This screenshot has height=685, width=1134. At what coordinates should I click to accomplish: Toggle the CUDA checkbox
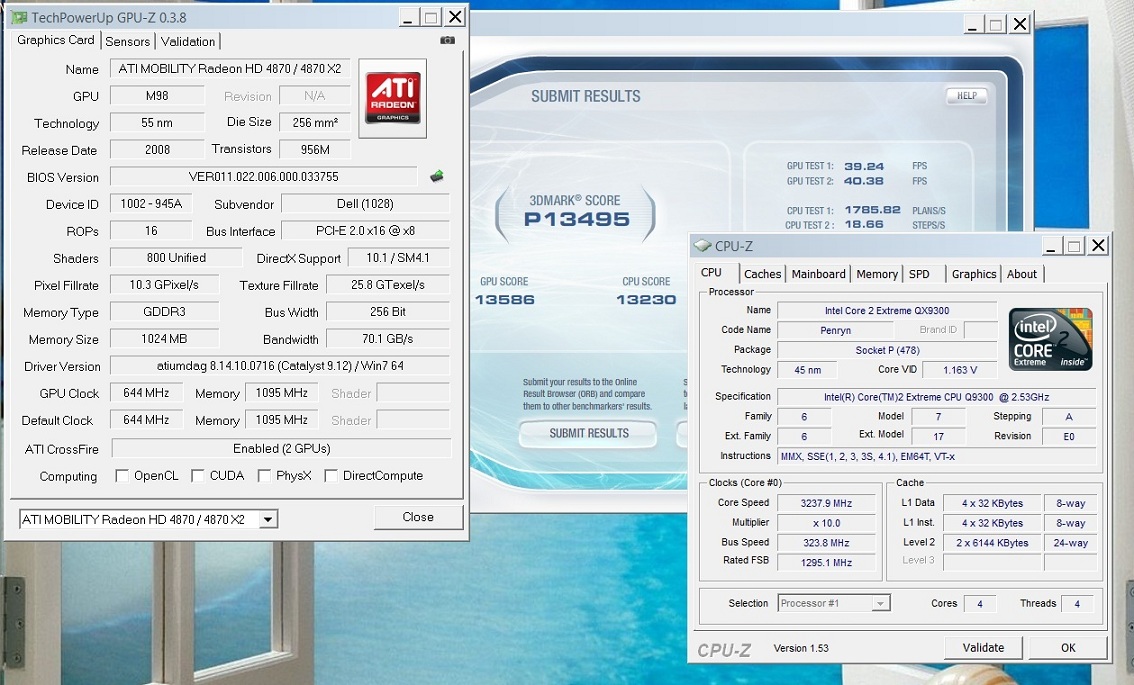[198, 476]
